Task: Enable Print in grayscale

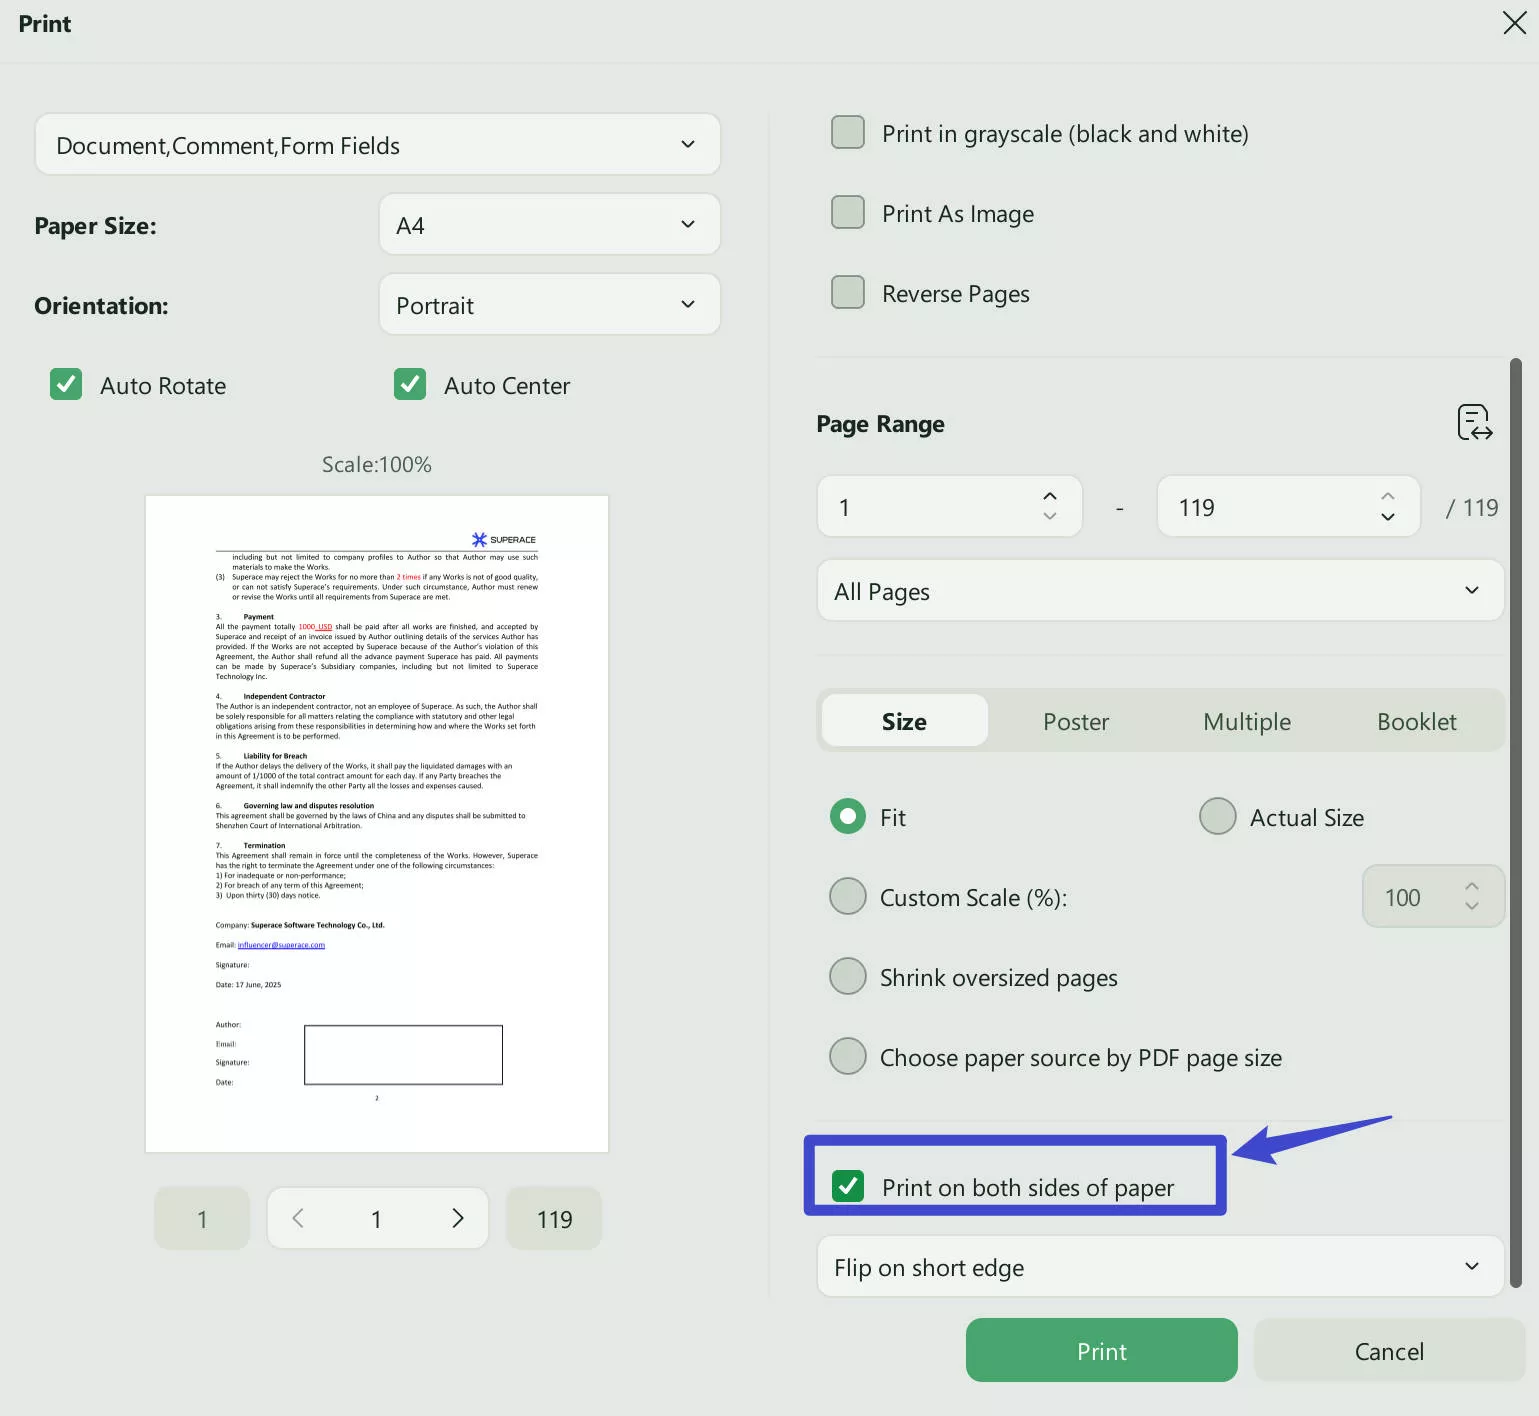Action: tap(847, 131)
